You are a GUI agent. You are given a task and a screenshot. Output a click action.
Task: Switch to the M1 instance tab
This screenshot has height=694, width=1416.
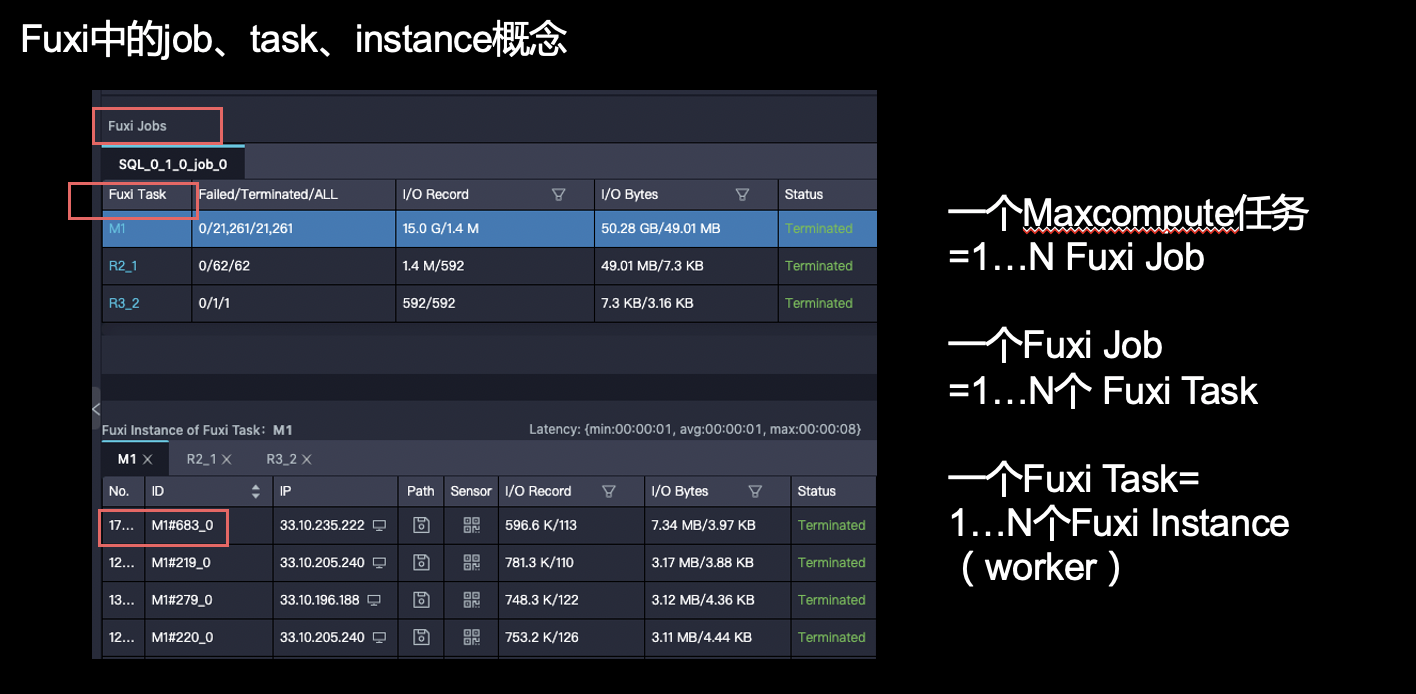pyautogui.click(x=127, y=459)
